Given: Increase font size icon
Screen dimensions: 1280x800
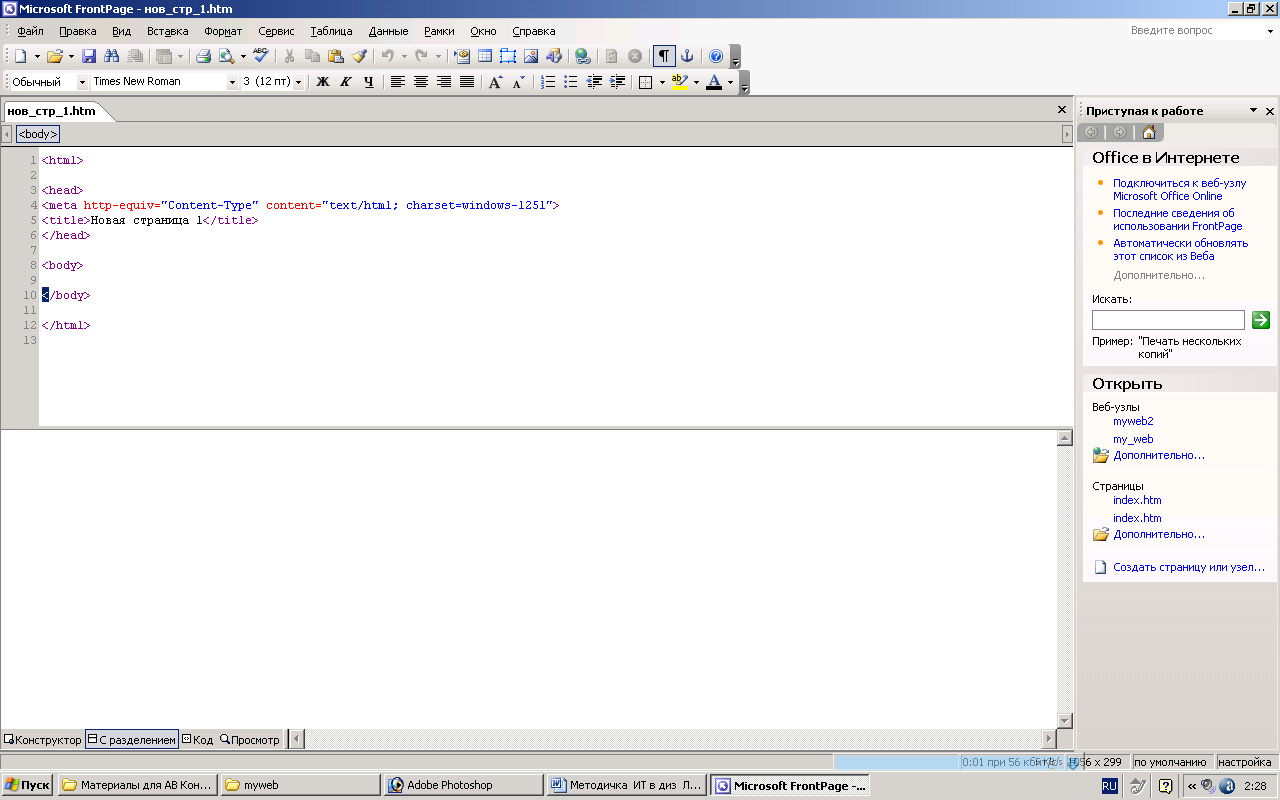Looking at the screenshot, I should [496, 82].
